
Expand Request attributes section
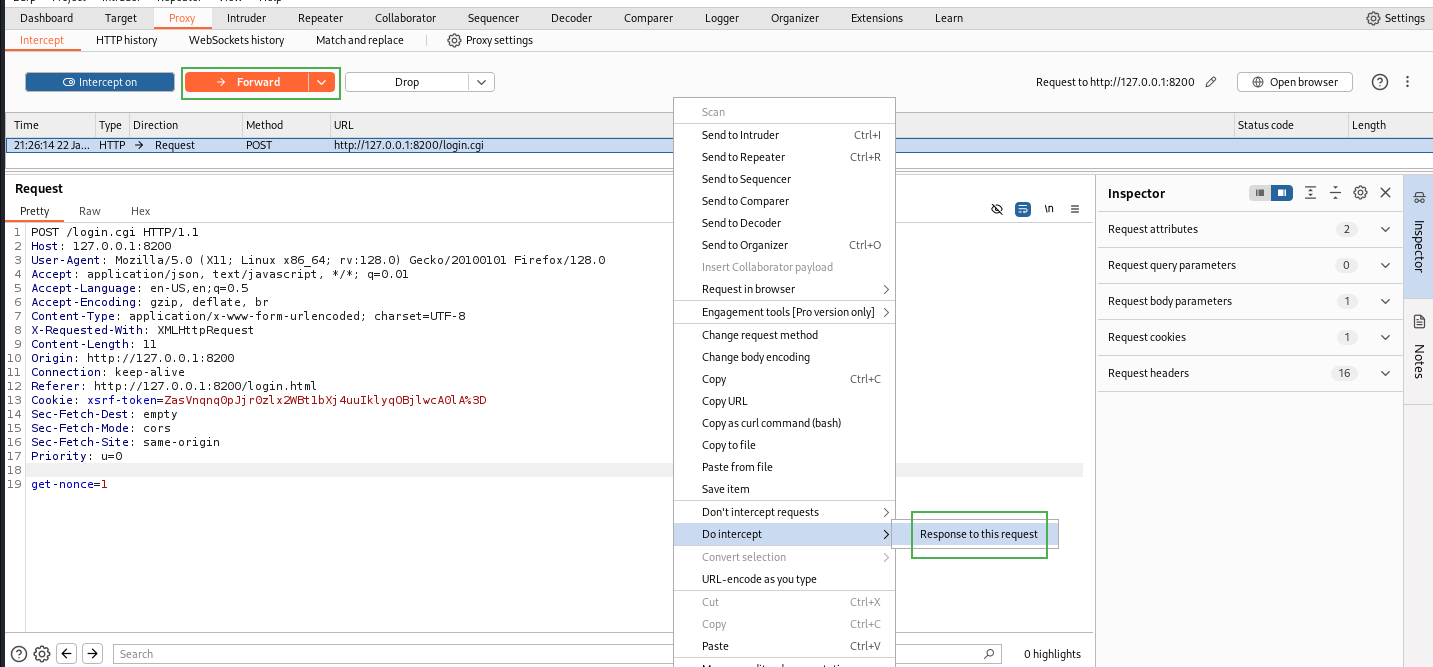tap(1250, 229)
